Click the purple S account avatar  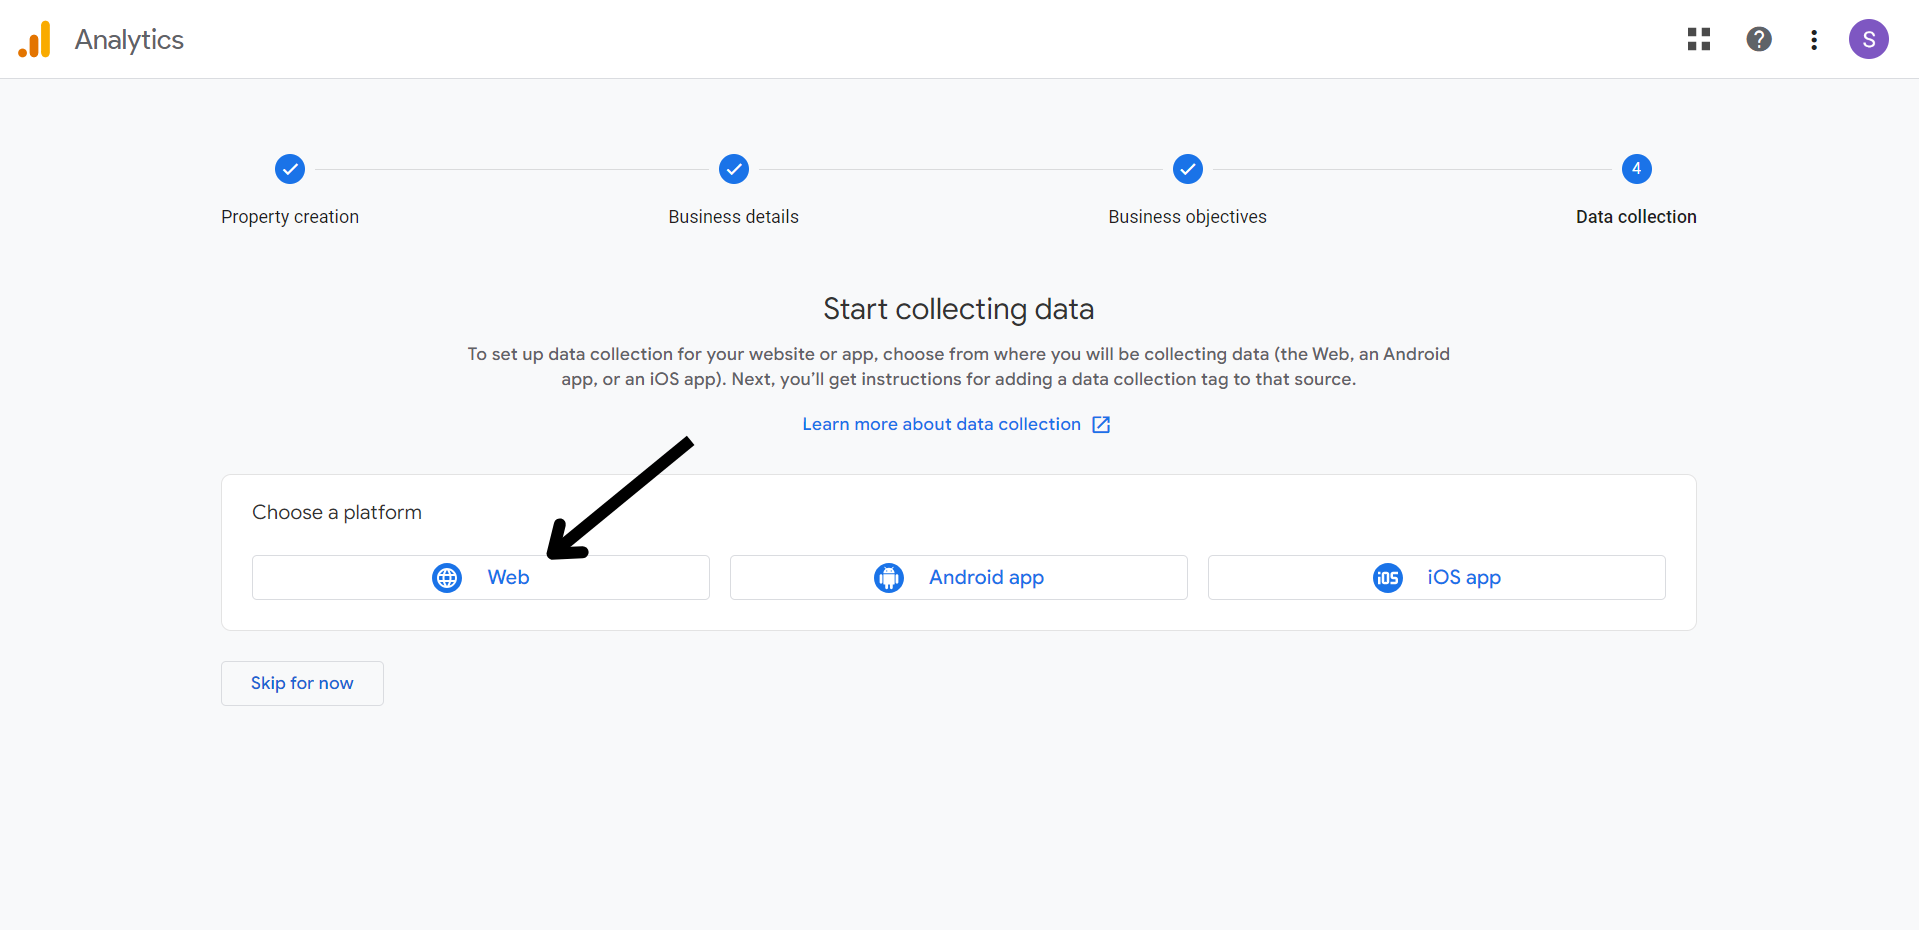tap(1867, 40)
